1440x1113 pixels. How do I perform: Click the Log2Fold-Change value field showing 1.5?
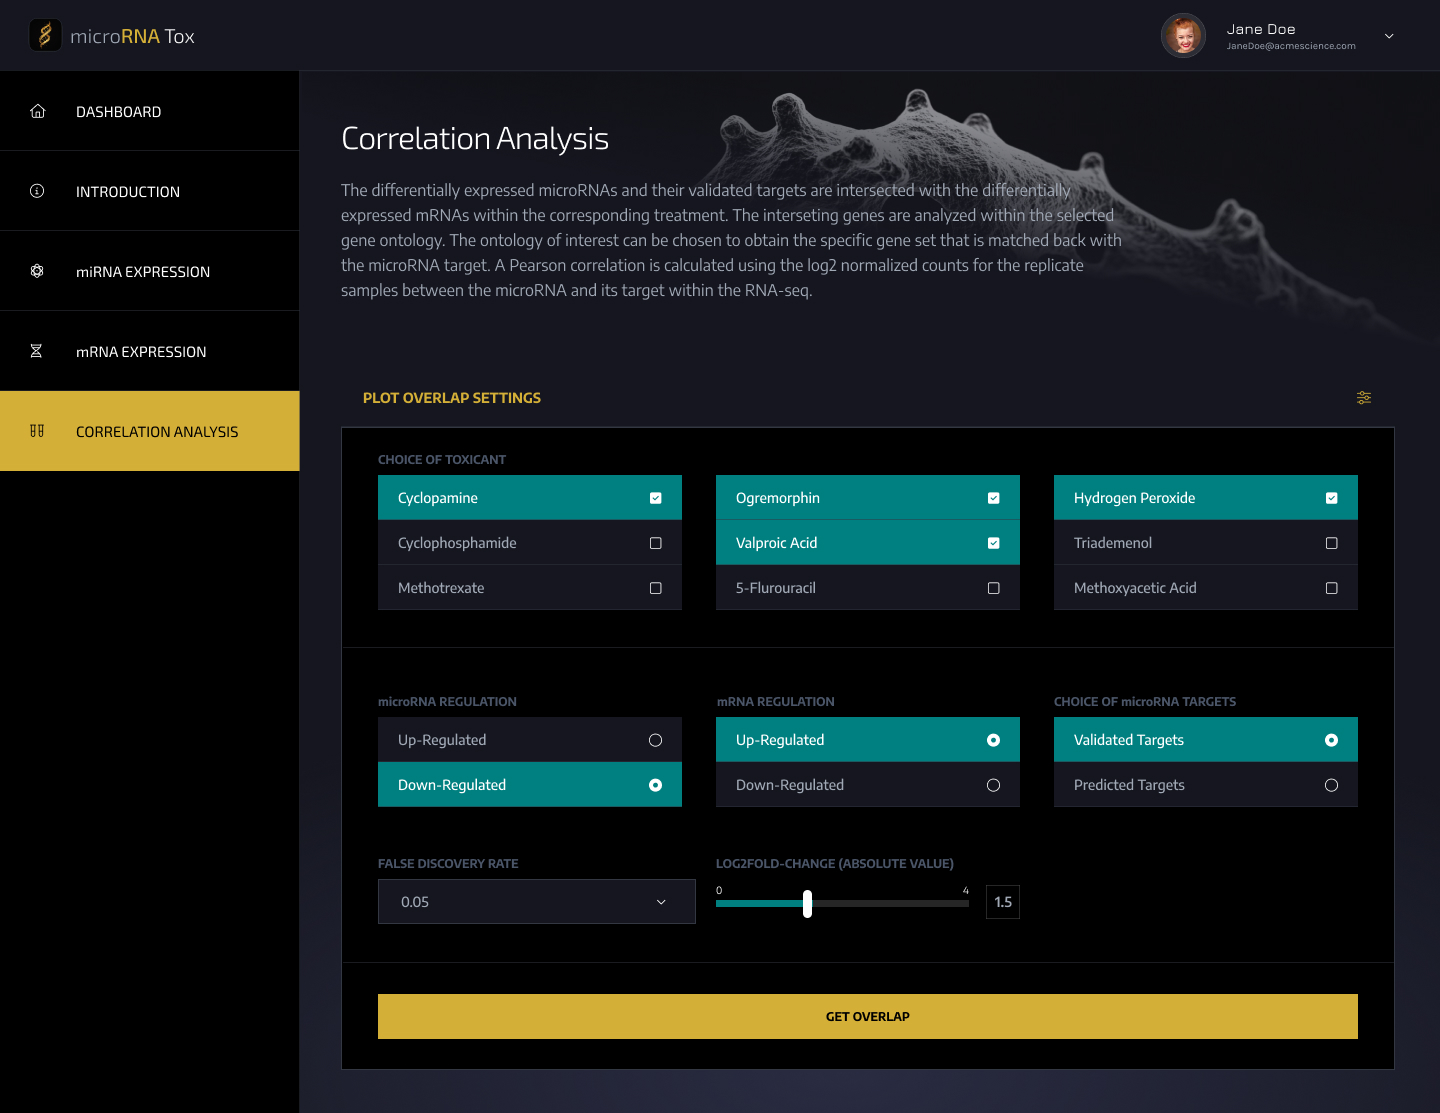click(1002, 902)
